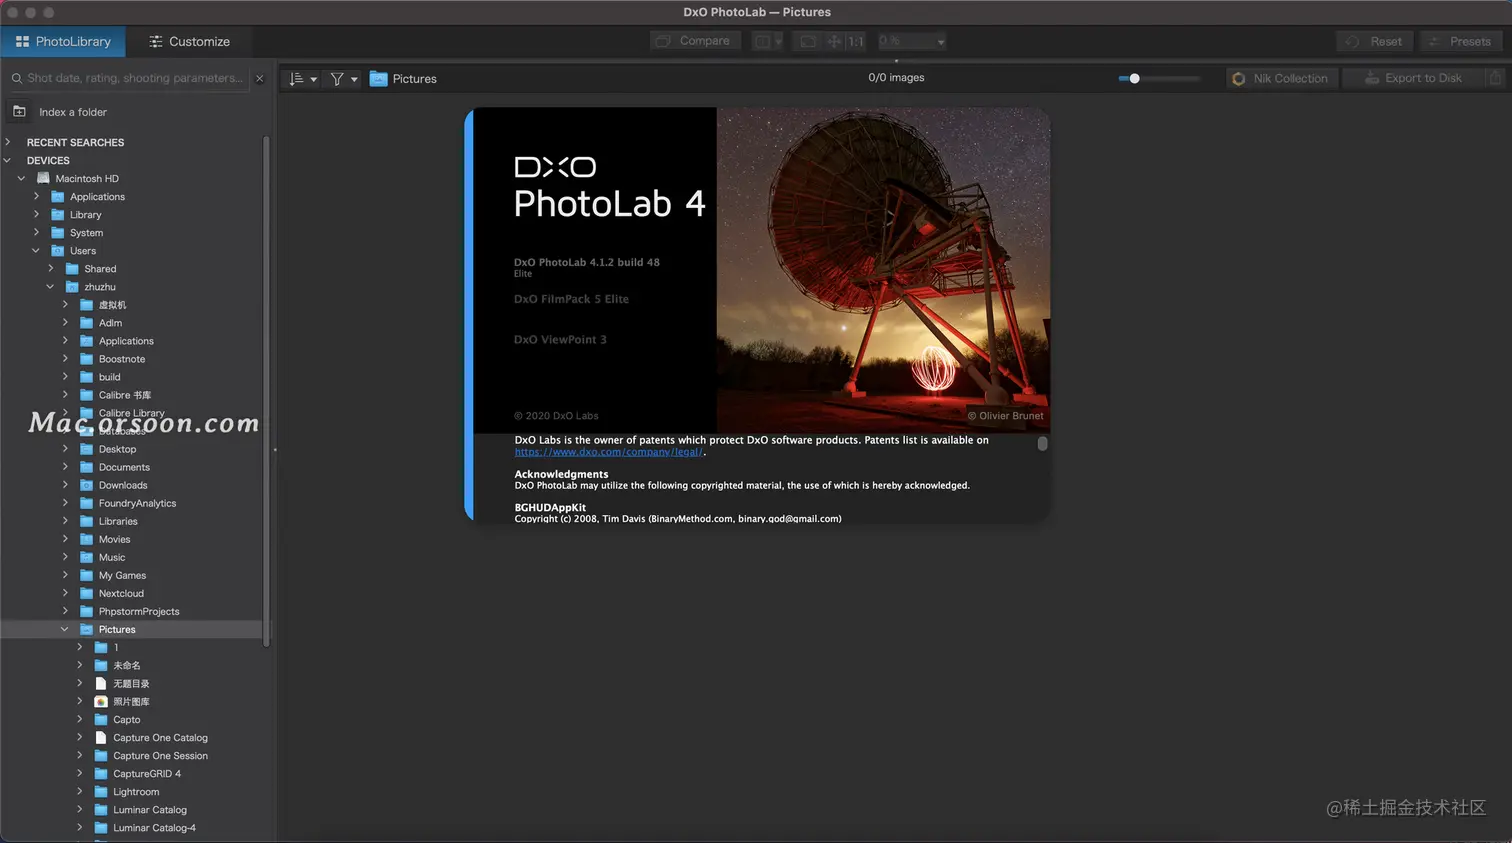Click the 无题目录 document icon

pyautogui.click(x=101, y=683)
